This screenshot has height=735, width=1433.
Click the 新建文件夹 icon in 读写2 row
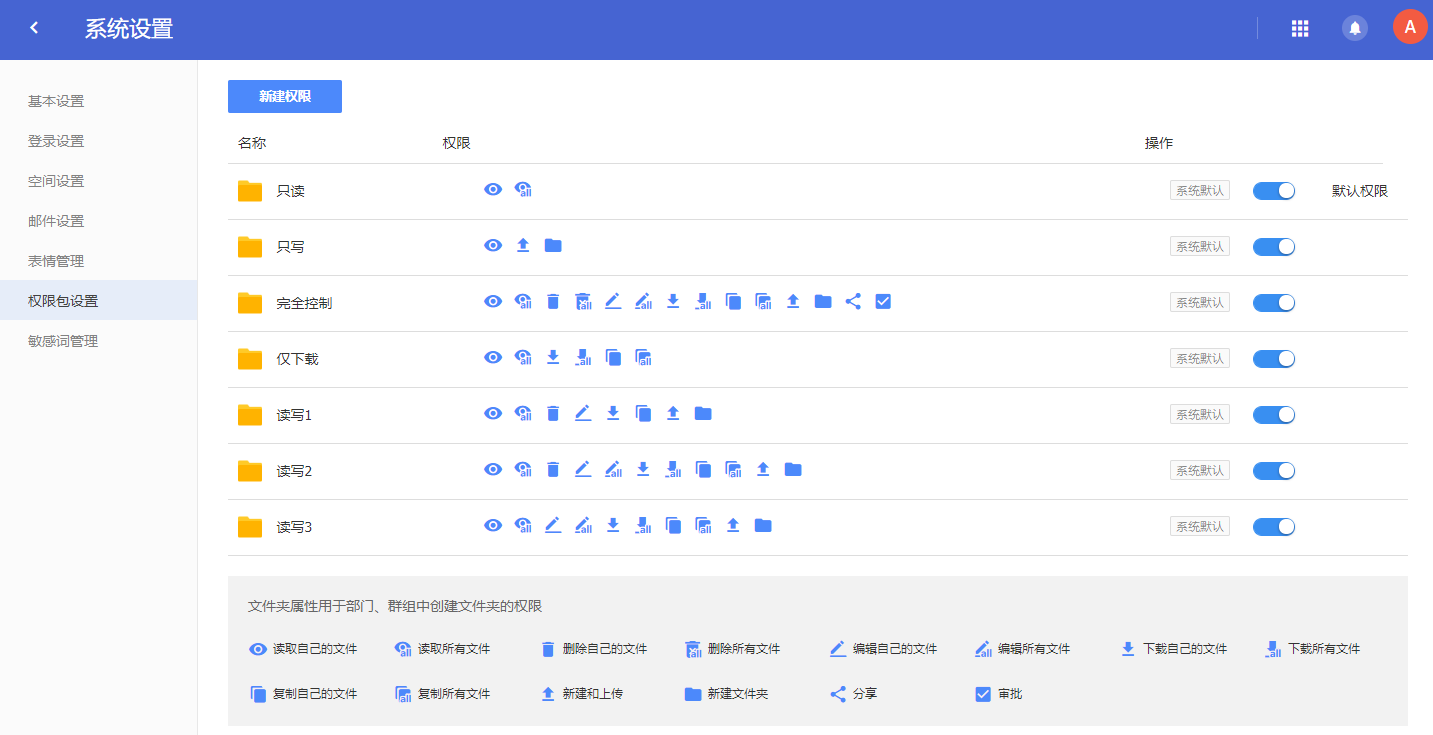tap(793, 469)
